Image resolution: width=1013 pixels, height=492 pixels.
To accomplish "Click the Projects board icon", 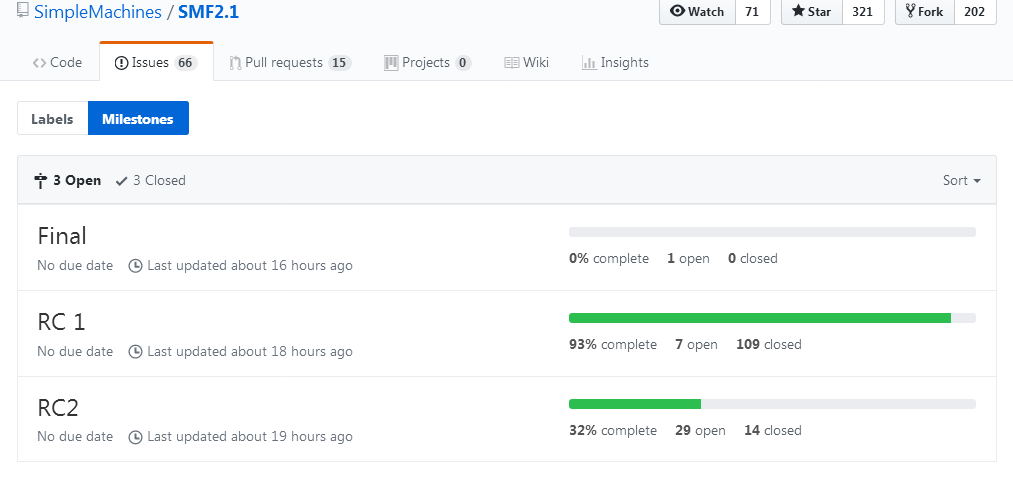I will 391,63.
